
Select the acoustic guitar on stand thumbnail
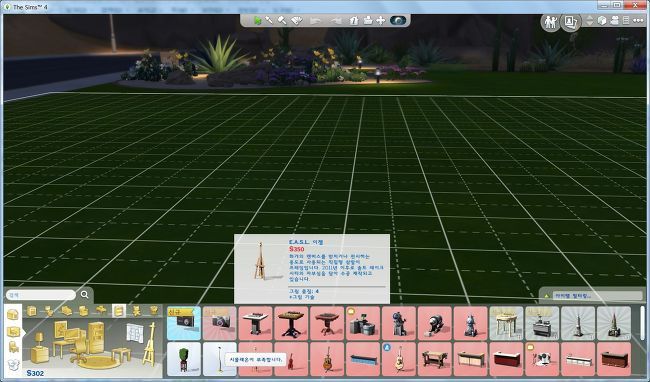click(327, 359)
